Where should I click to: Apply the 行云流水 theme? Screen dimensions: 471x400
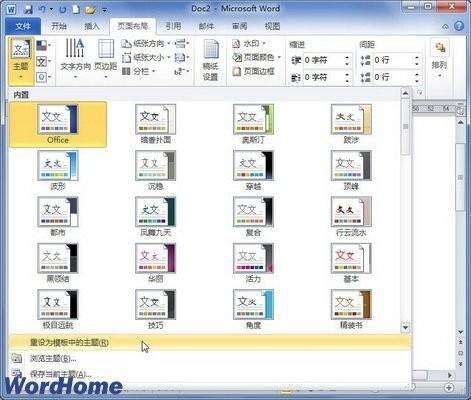point(351,216)
